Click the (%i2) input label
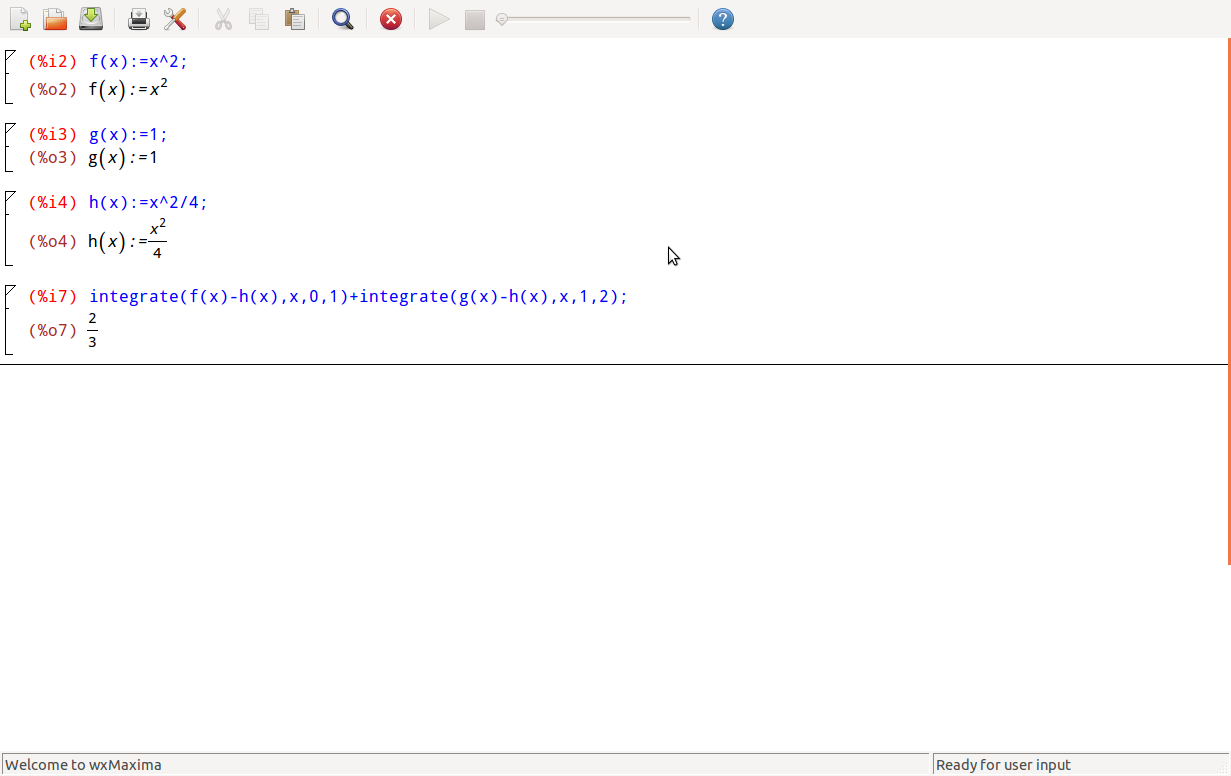Screen dimensions: 1231x776 [53, 61]
